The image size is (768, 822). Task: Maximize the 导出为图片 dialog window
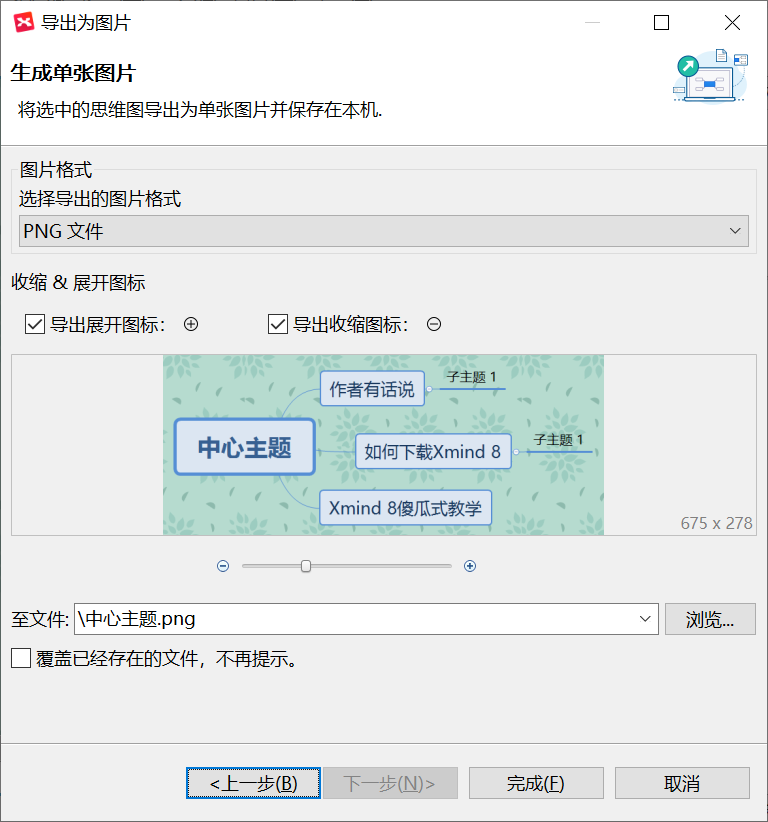click(662, 23)
